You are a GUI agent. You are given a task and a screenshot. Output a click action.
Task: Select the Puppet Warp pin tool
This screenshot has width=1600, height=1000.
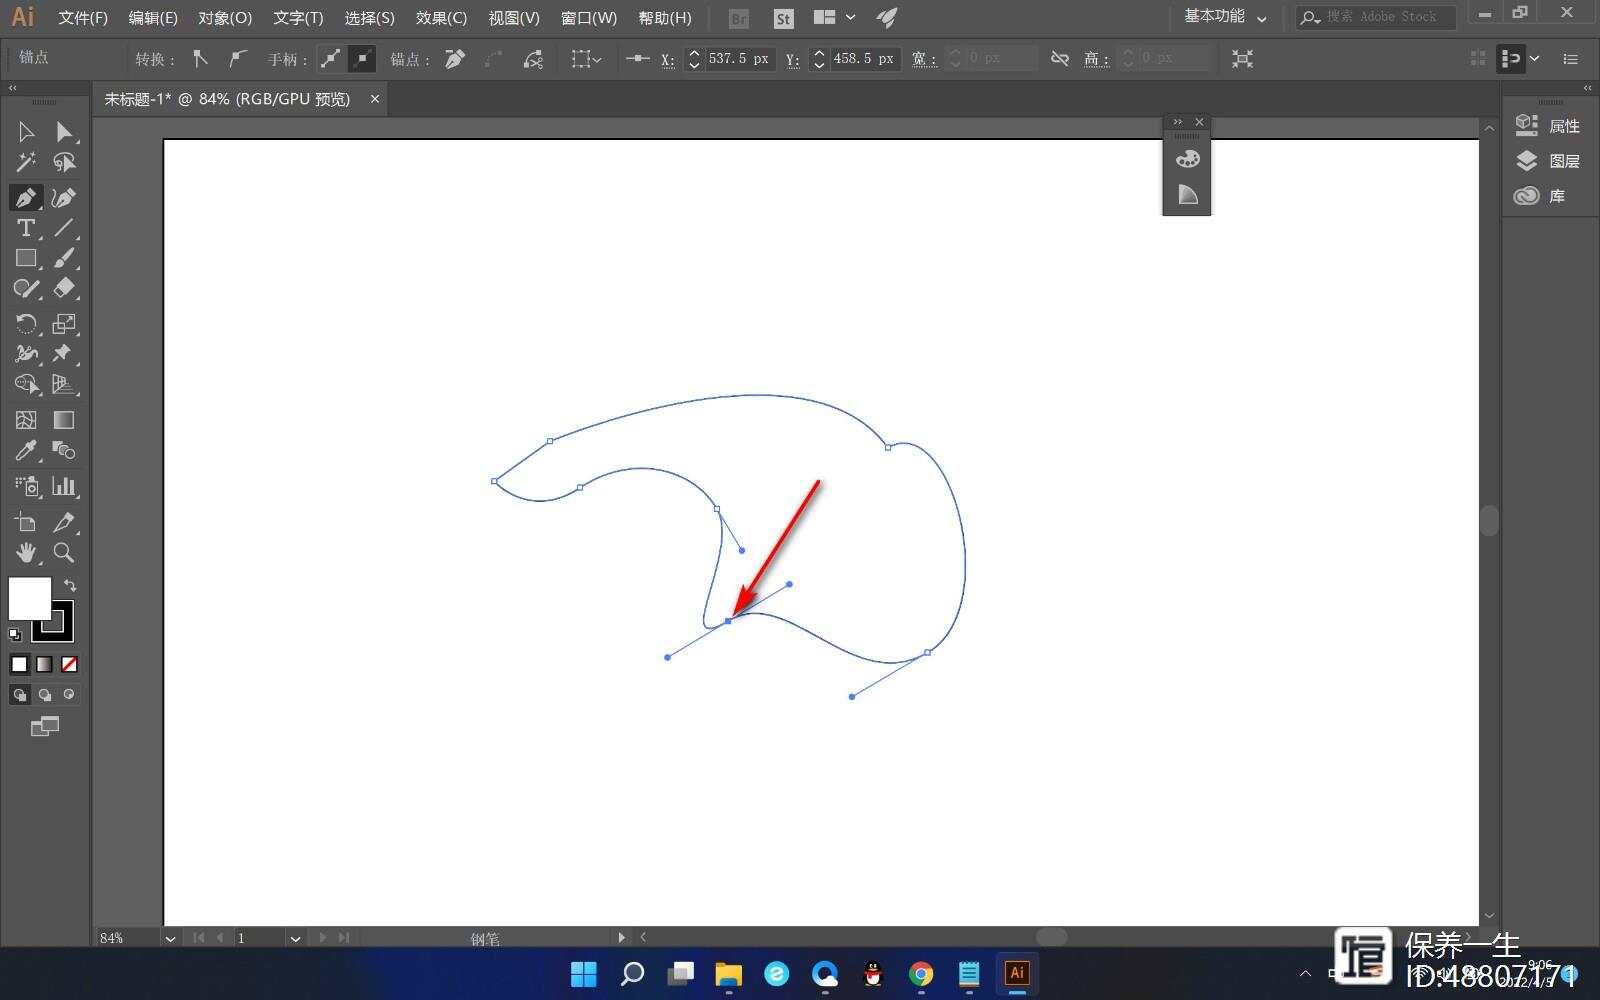click(64, 353)
